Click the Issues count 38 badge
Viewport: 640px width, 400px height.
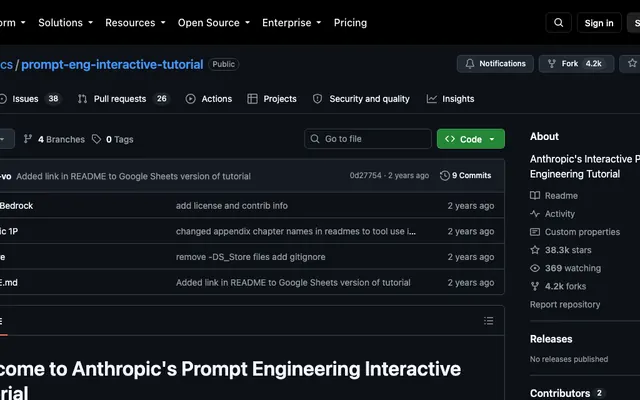pyautogui.click(x=53, y=99)
